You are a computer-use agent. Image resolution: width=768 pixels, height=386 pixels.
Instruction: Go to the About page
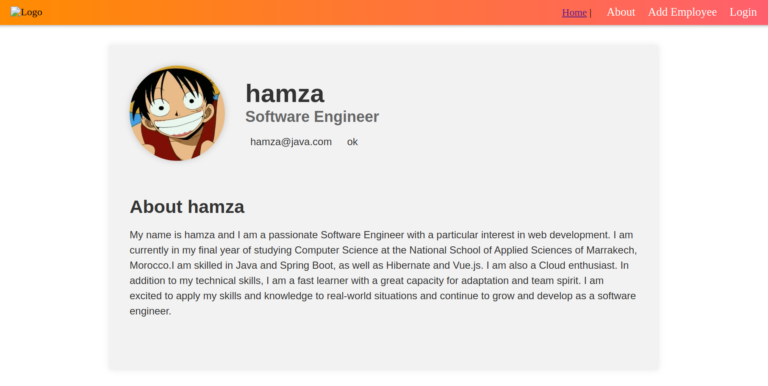click(x=621, y=12)
